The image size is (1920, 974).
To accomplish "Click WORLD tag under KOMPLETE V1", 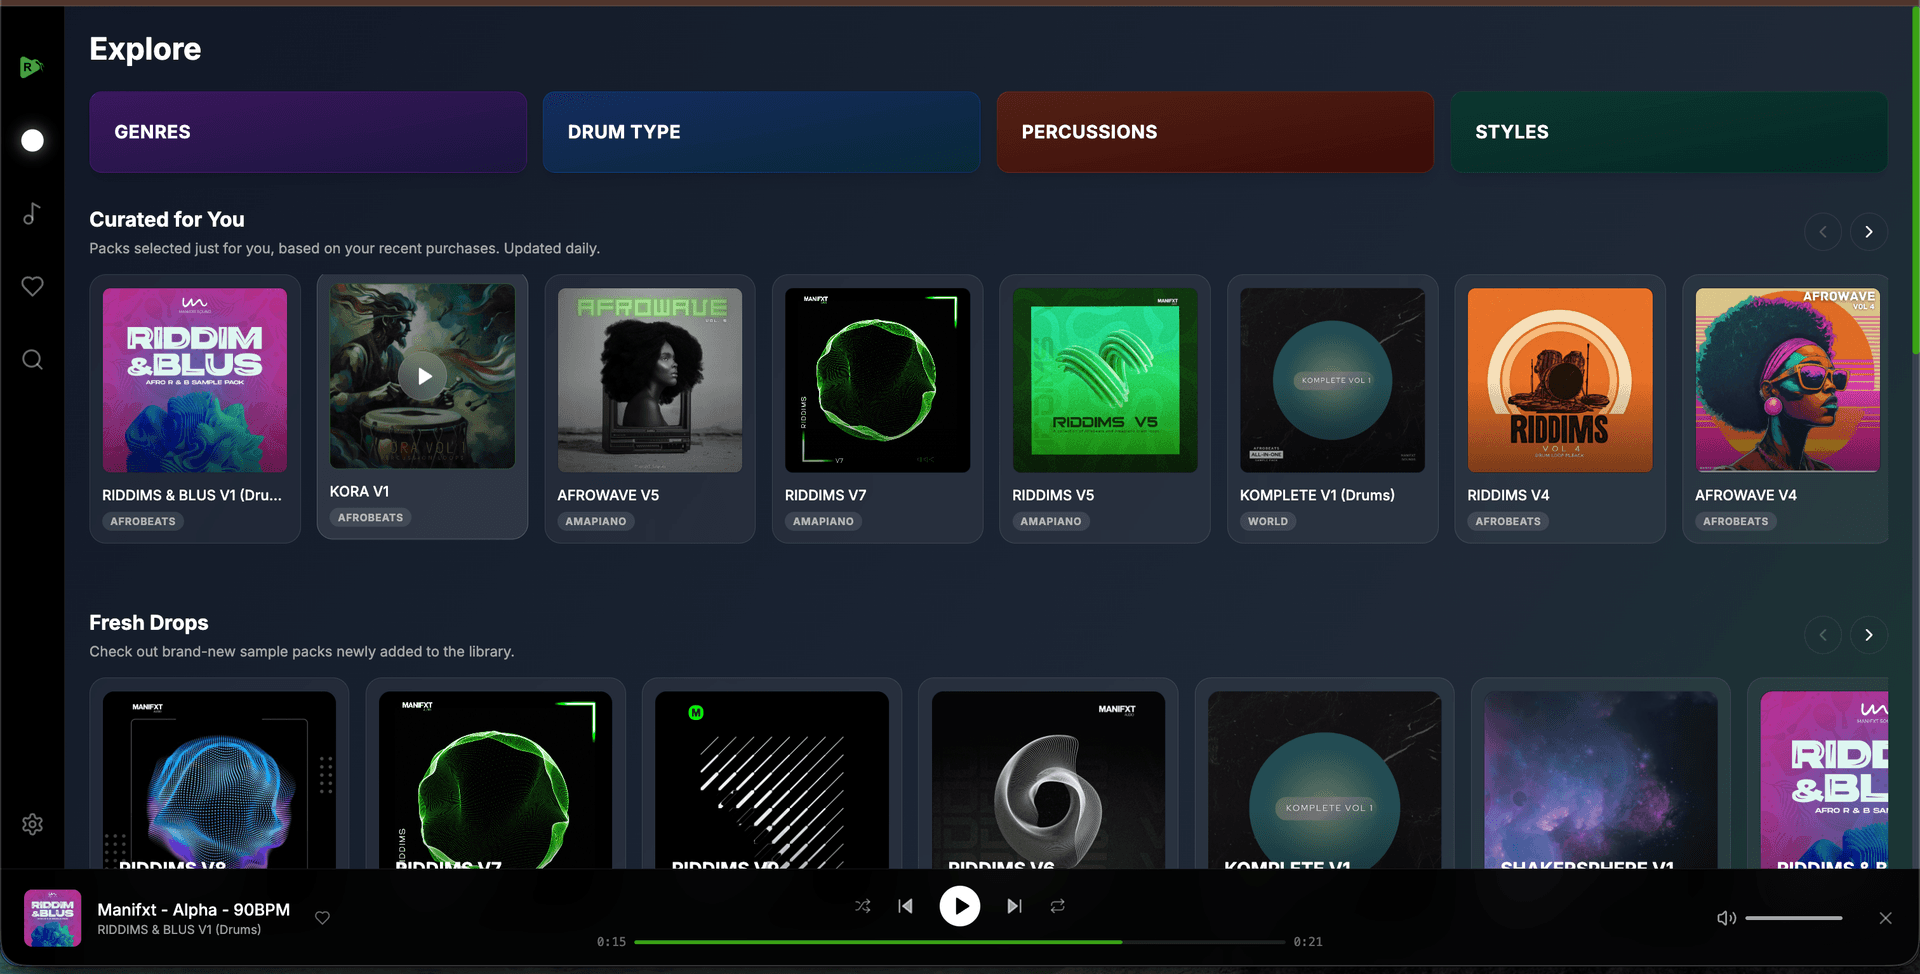I will coord(1268,521).
